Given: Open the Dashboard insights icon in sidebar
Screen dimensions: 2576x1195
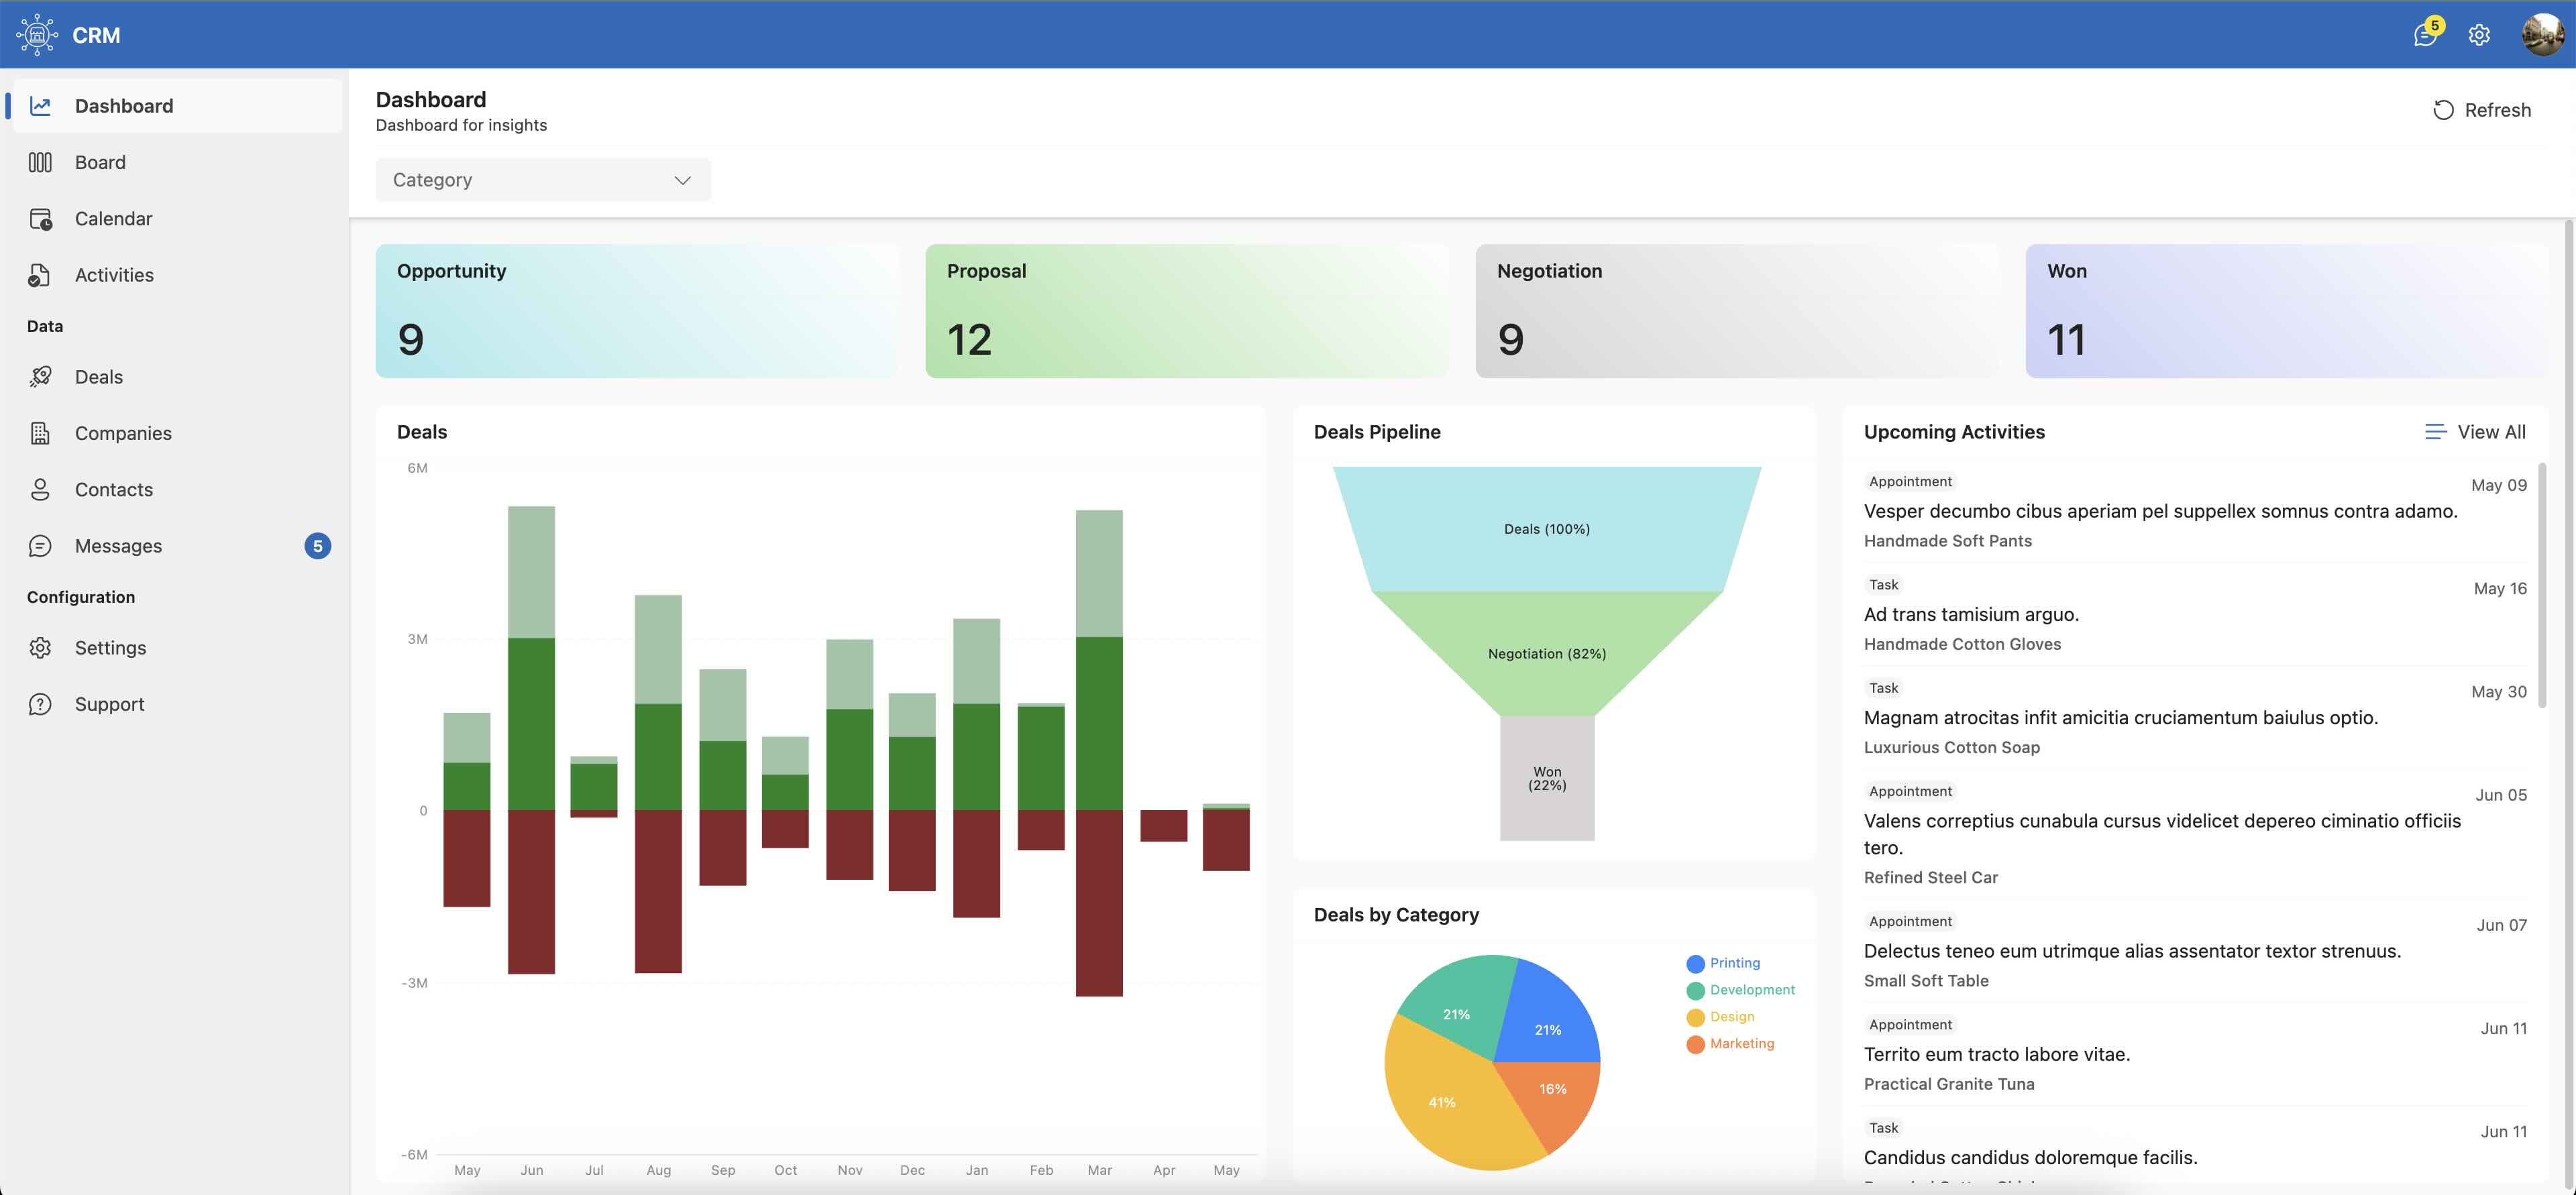Looking at the screenshot, I should coord(41,105).
